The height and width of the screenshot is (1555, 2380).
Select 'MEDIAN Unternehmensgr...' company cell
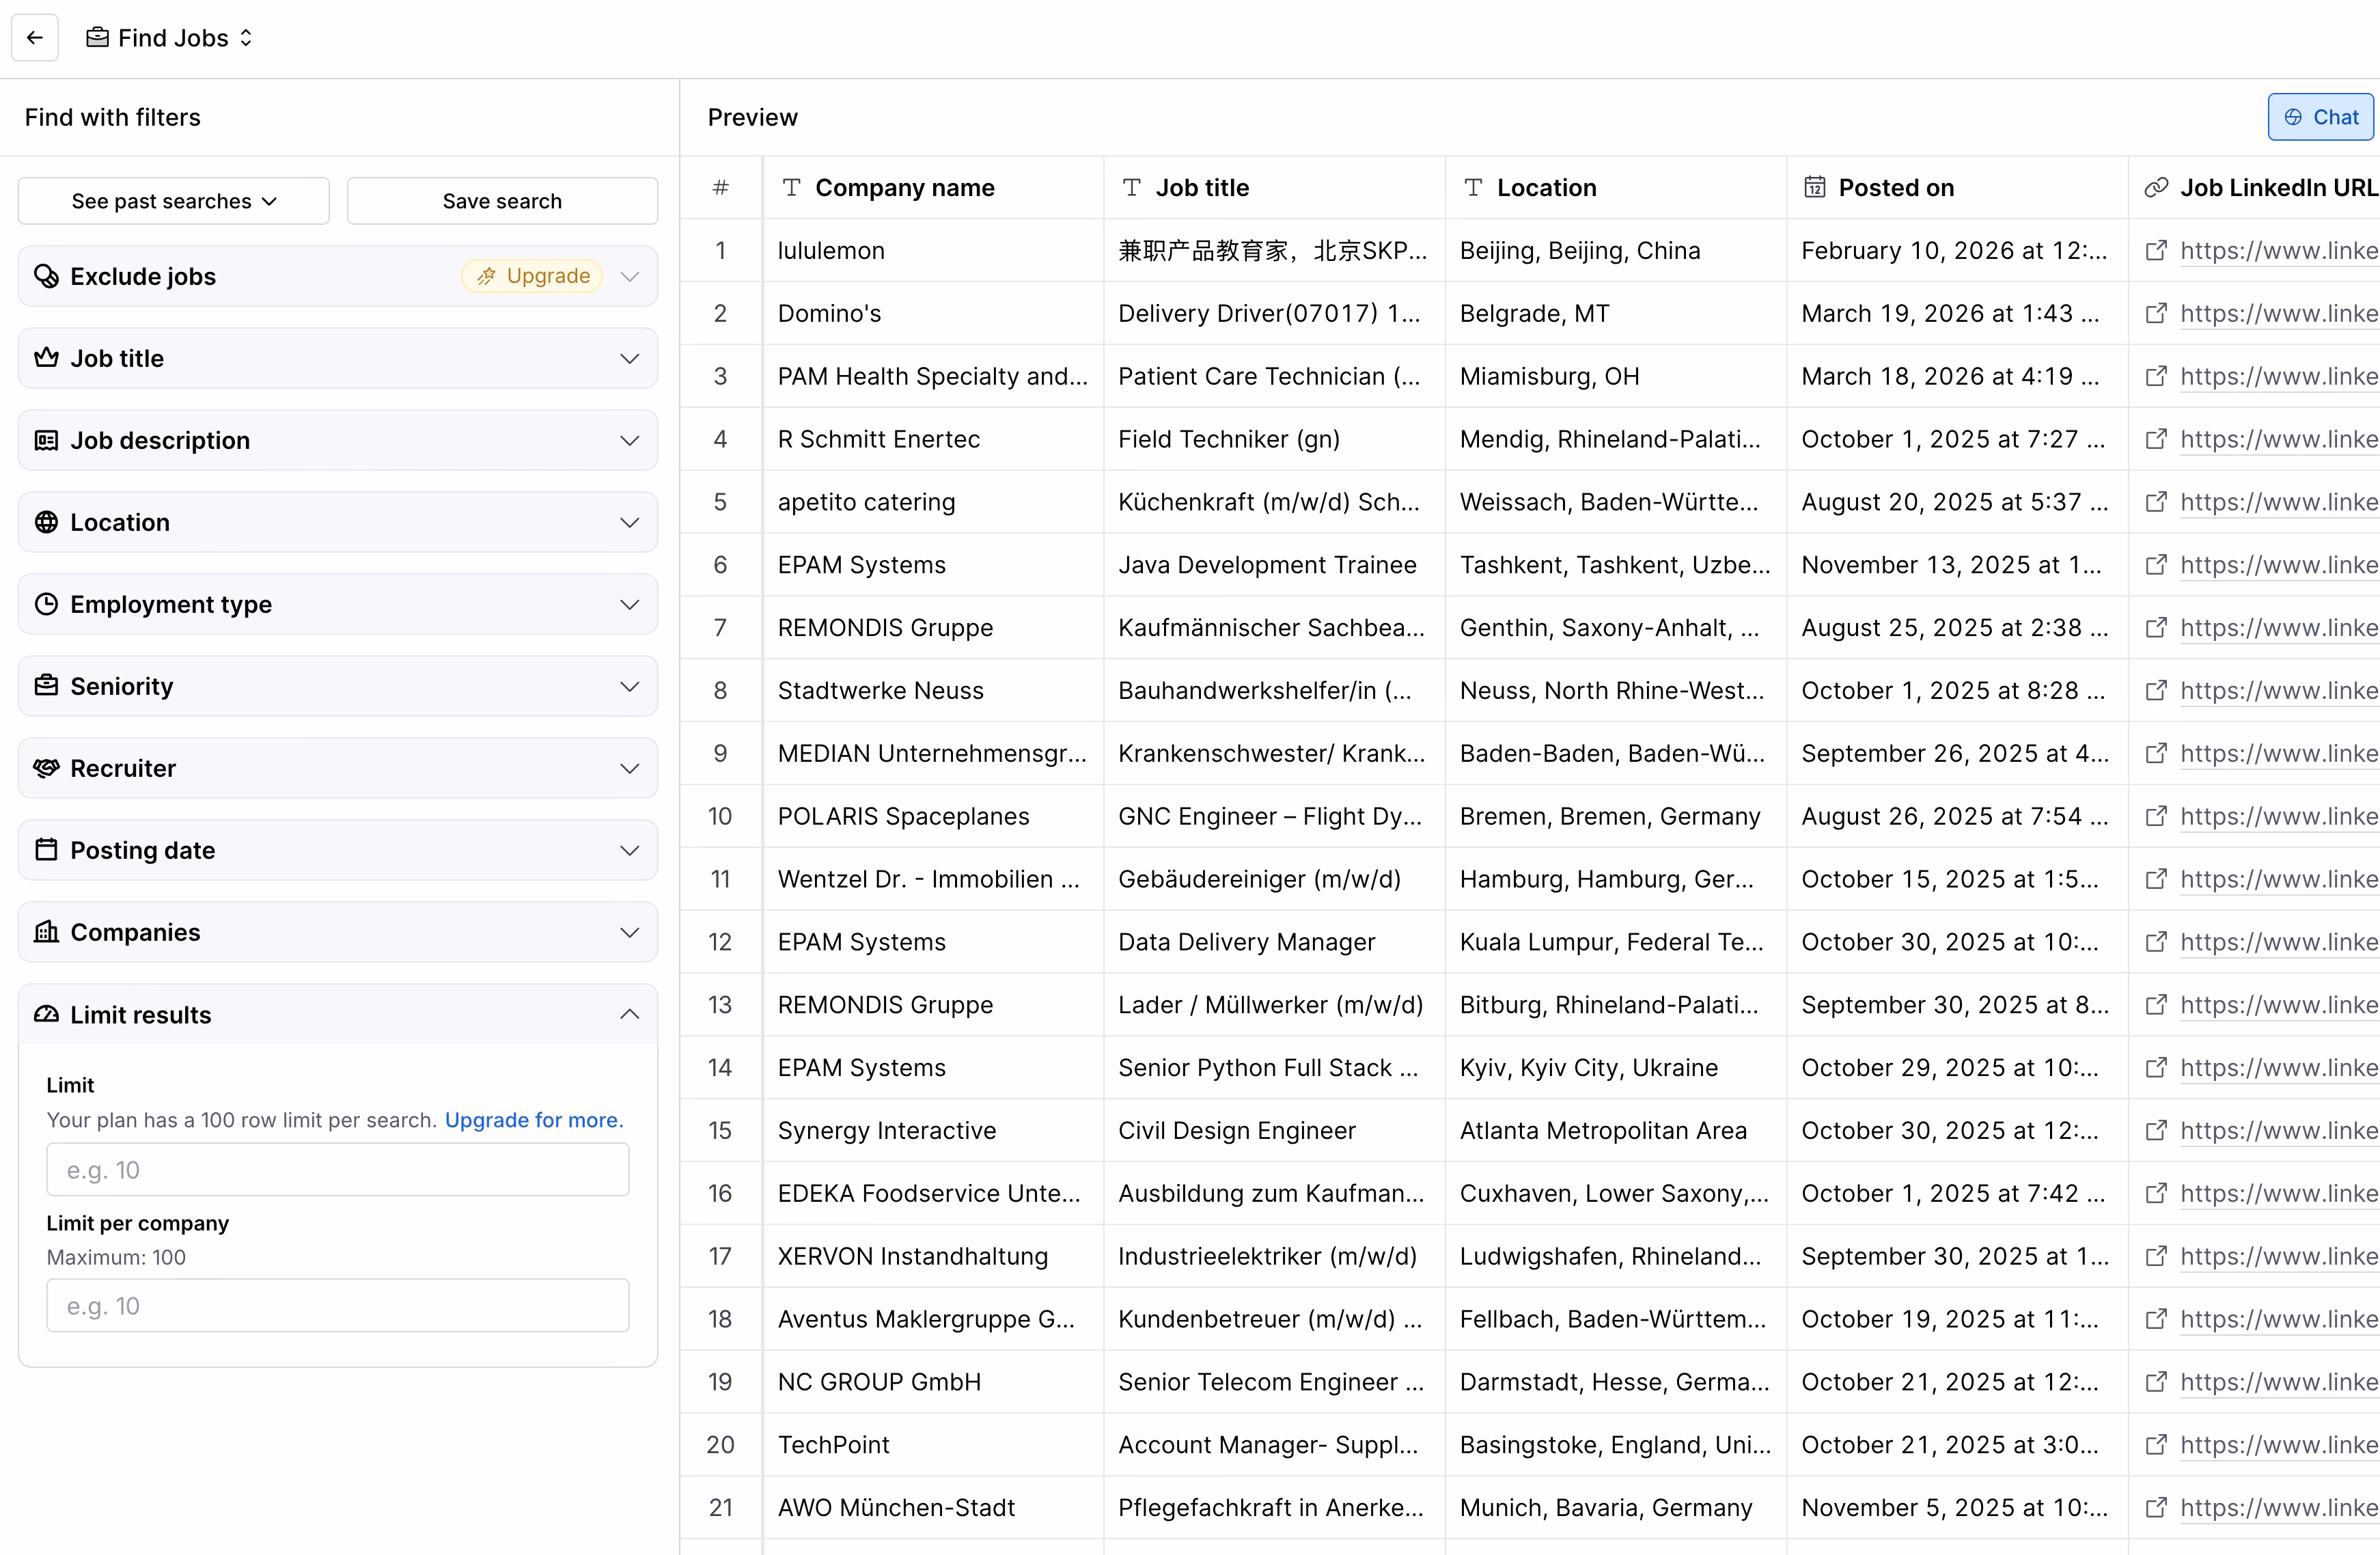click(x=933, y=754)
